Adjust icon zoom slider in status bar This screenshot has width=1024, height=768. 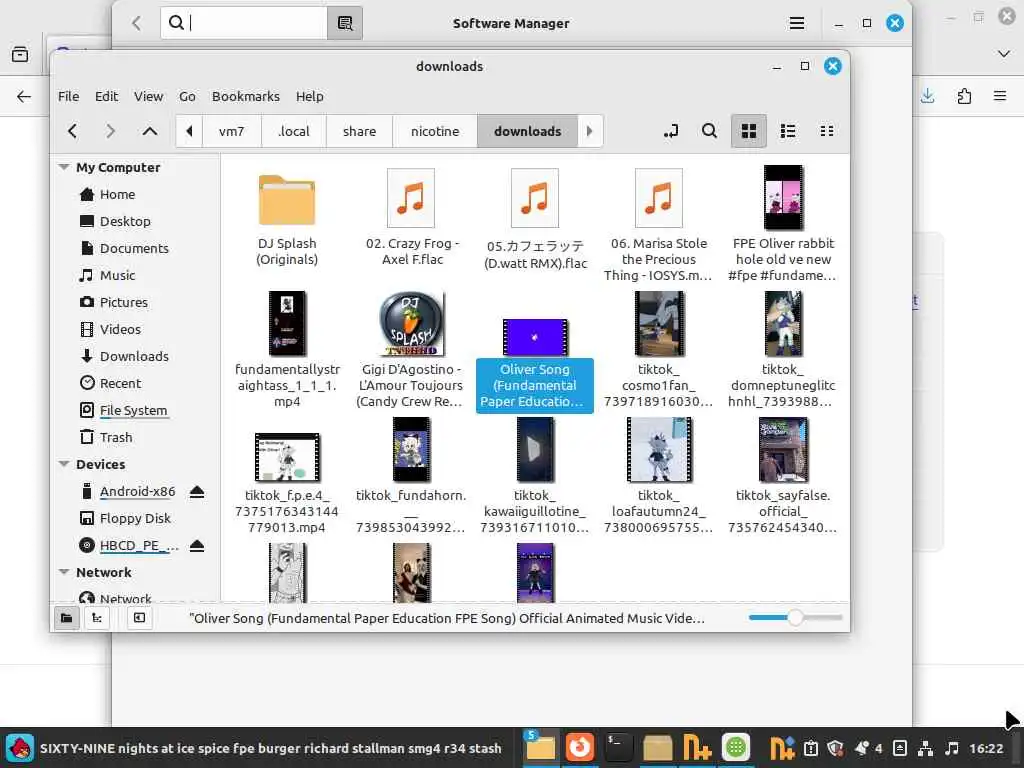coord(795,618)
